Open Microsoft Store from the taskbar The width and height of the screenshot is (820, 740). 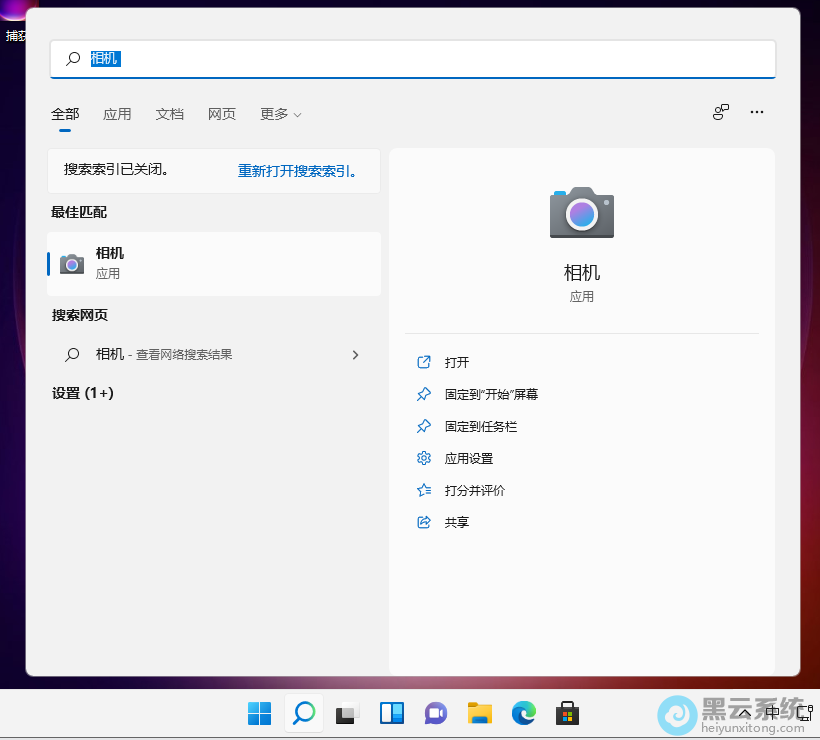(x=567, y=714)
